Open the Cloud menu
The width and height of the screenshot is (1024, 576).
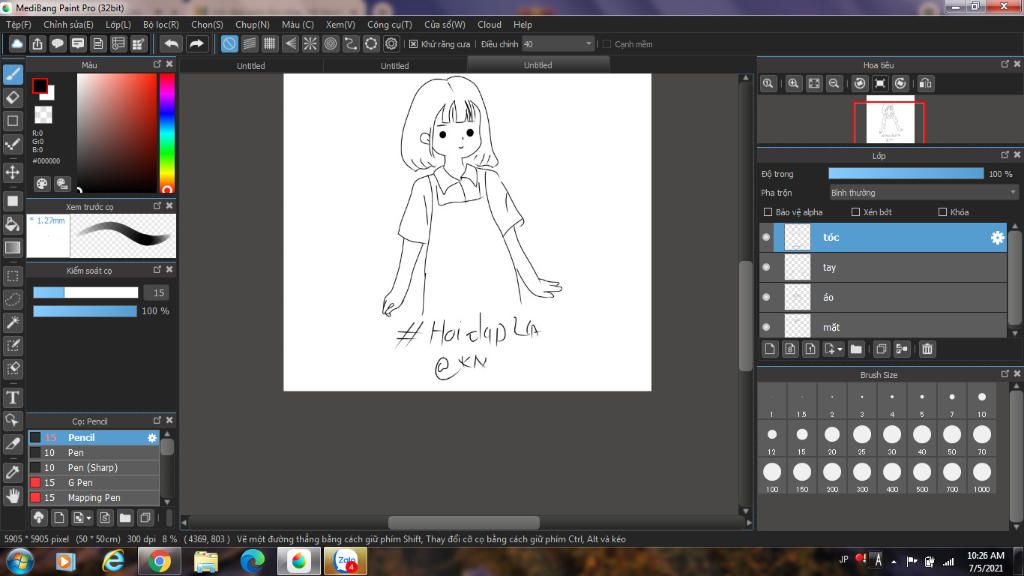(x=489, y=24)
